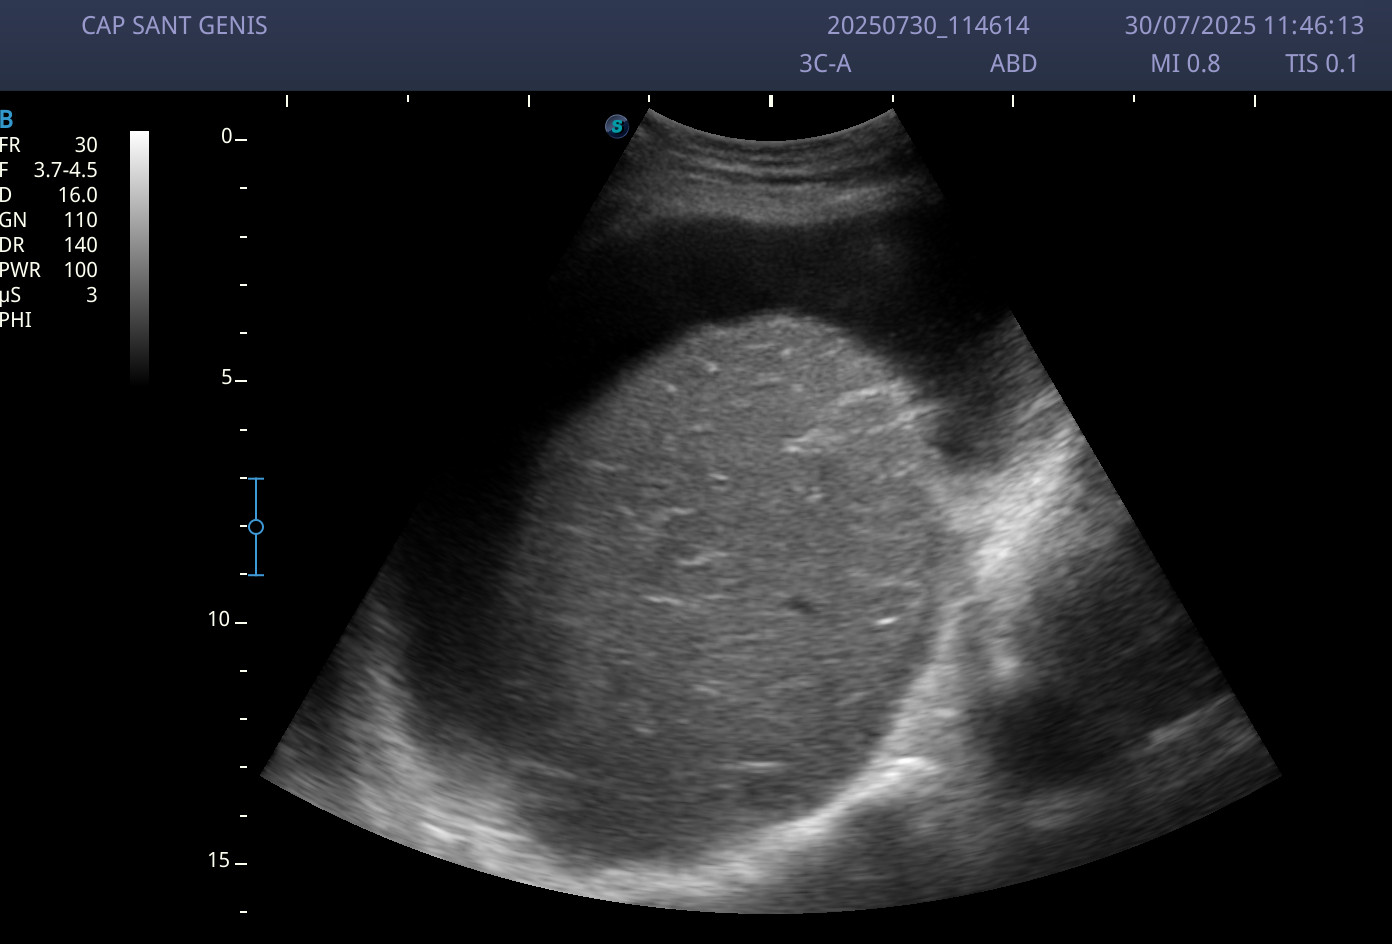Click the 3C-A probe name

[x=825, y=64]
